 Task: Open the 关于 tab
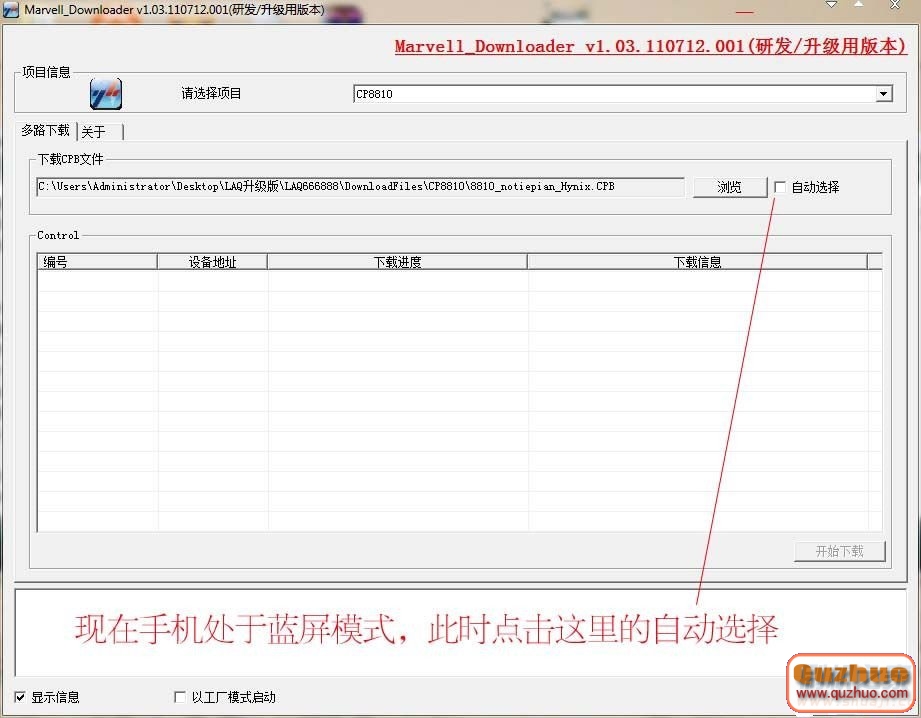click(x=100, y=132)
